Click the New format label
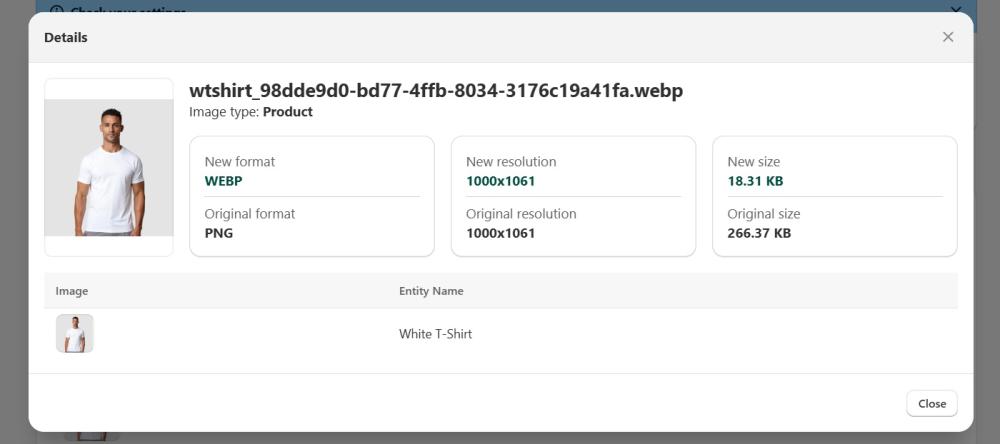Image resolution: width=1000 pixels, height=444 pixels. (240, 162)
